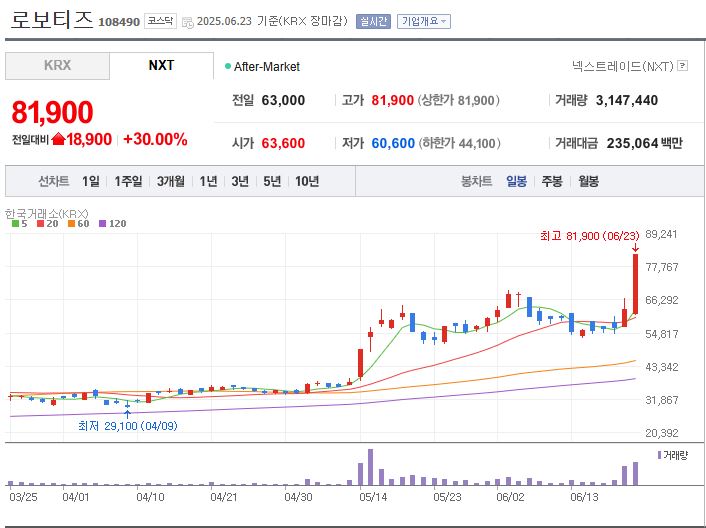This screenshot has height=528, width=706.
Task: Click the 실시간 button
Action: [x=373, y=21]
